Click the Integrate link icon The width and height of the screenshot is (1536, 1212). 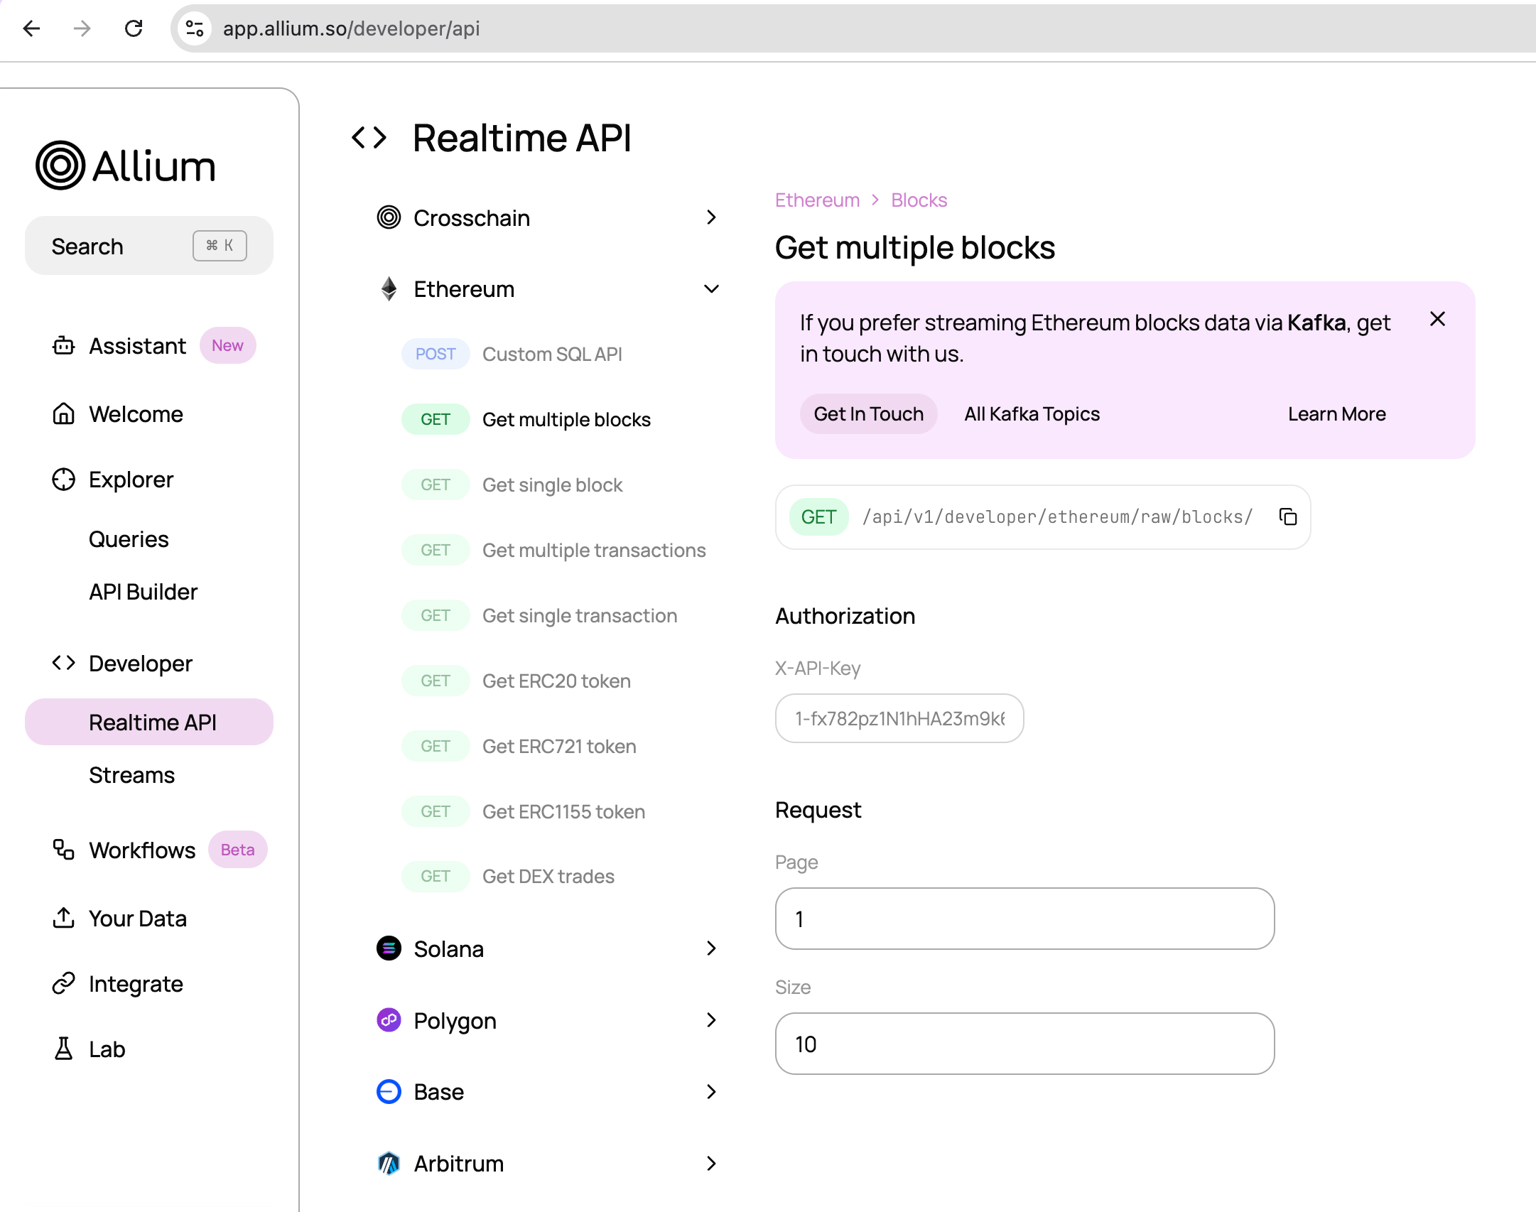(x=63, y=983)
